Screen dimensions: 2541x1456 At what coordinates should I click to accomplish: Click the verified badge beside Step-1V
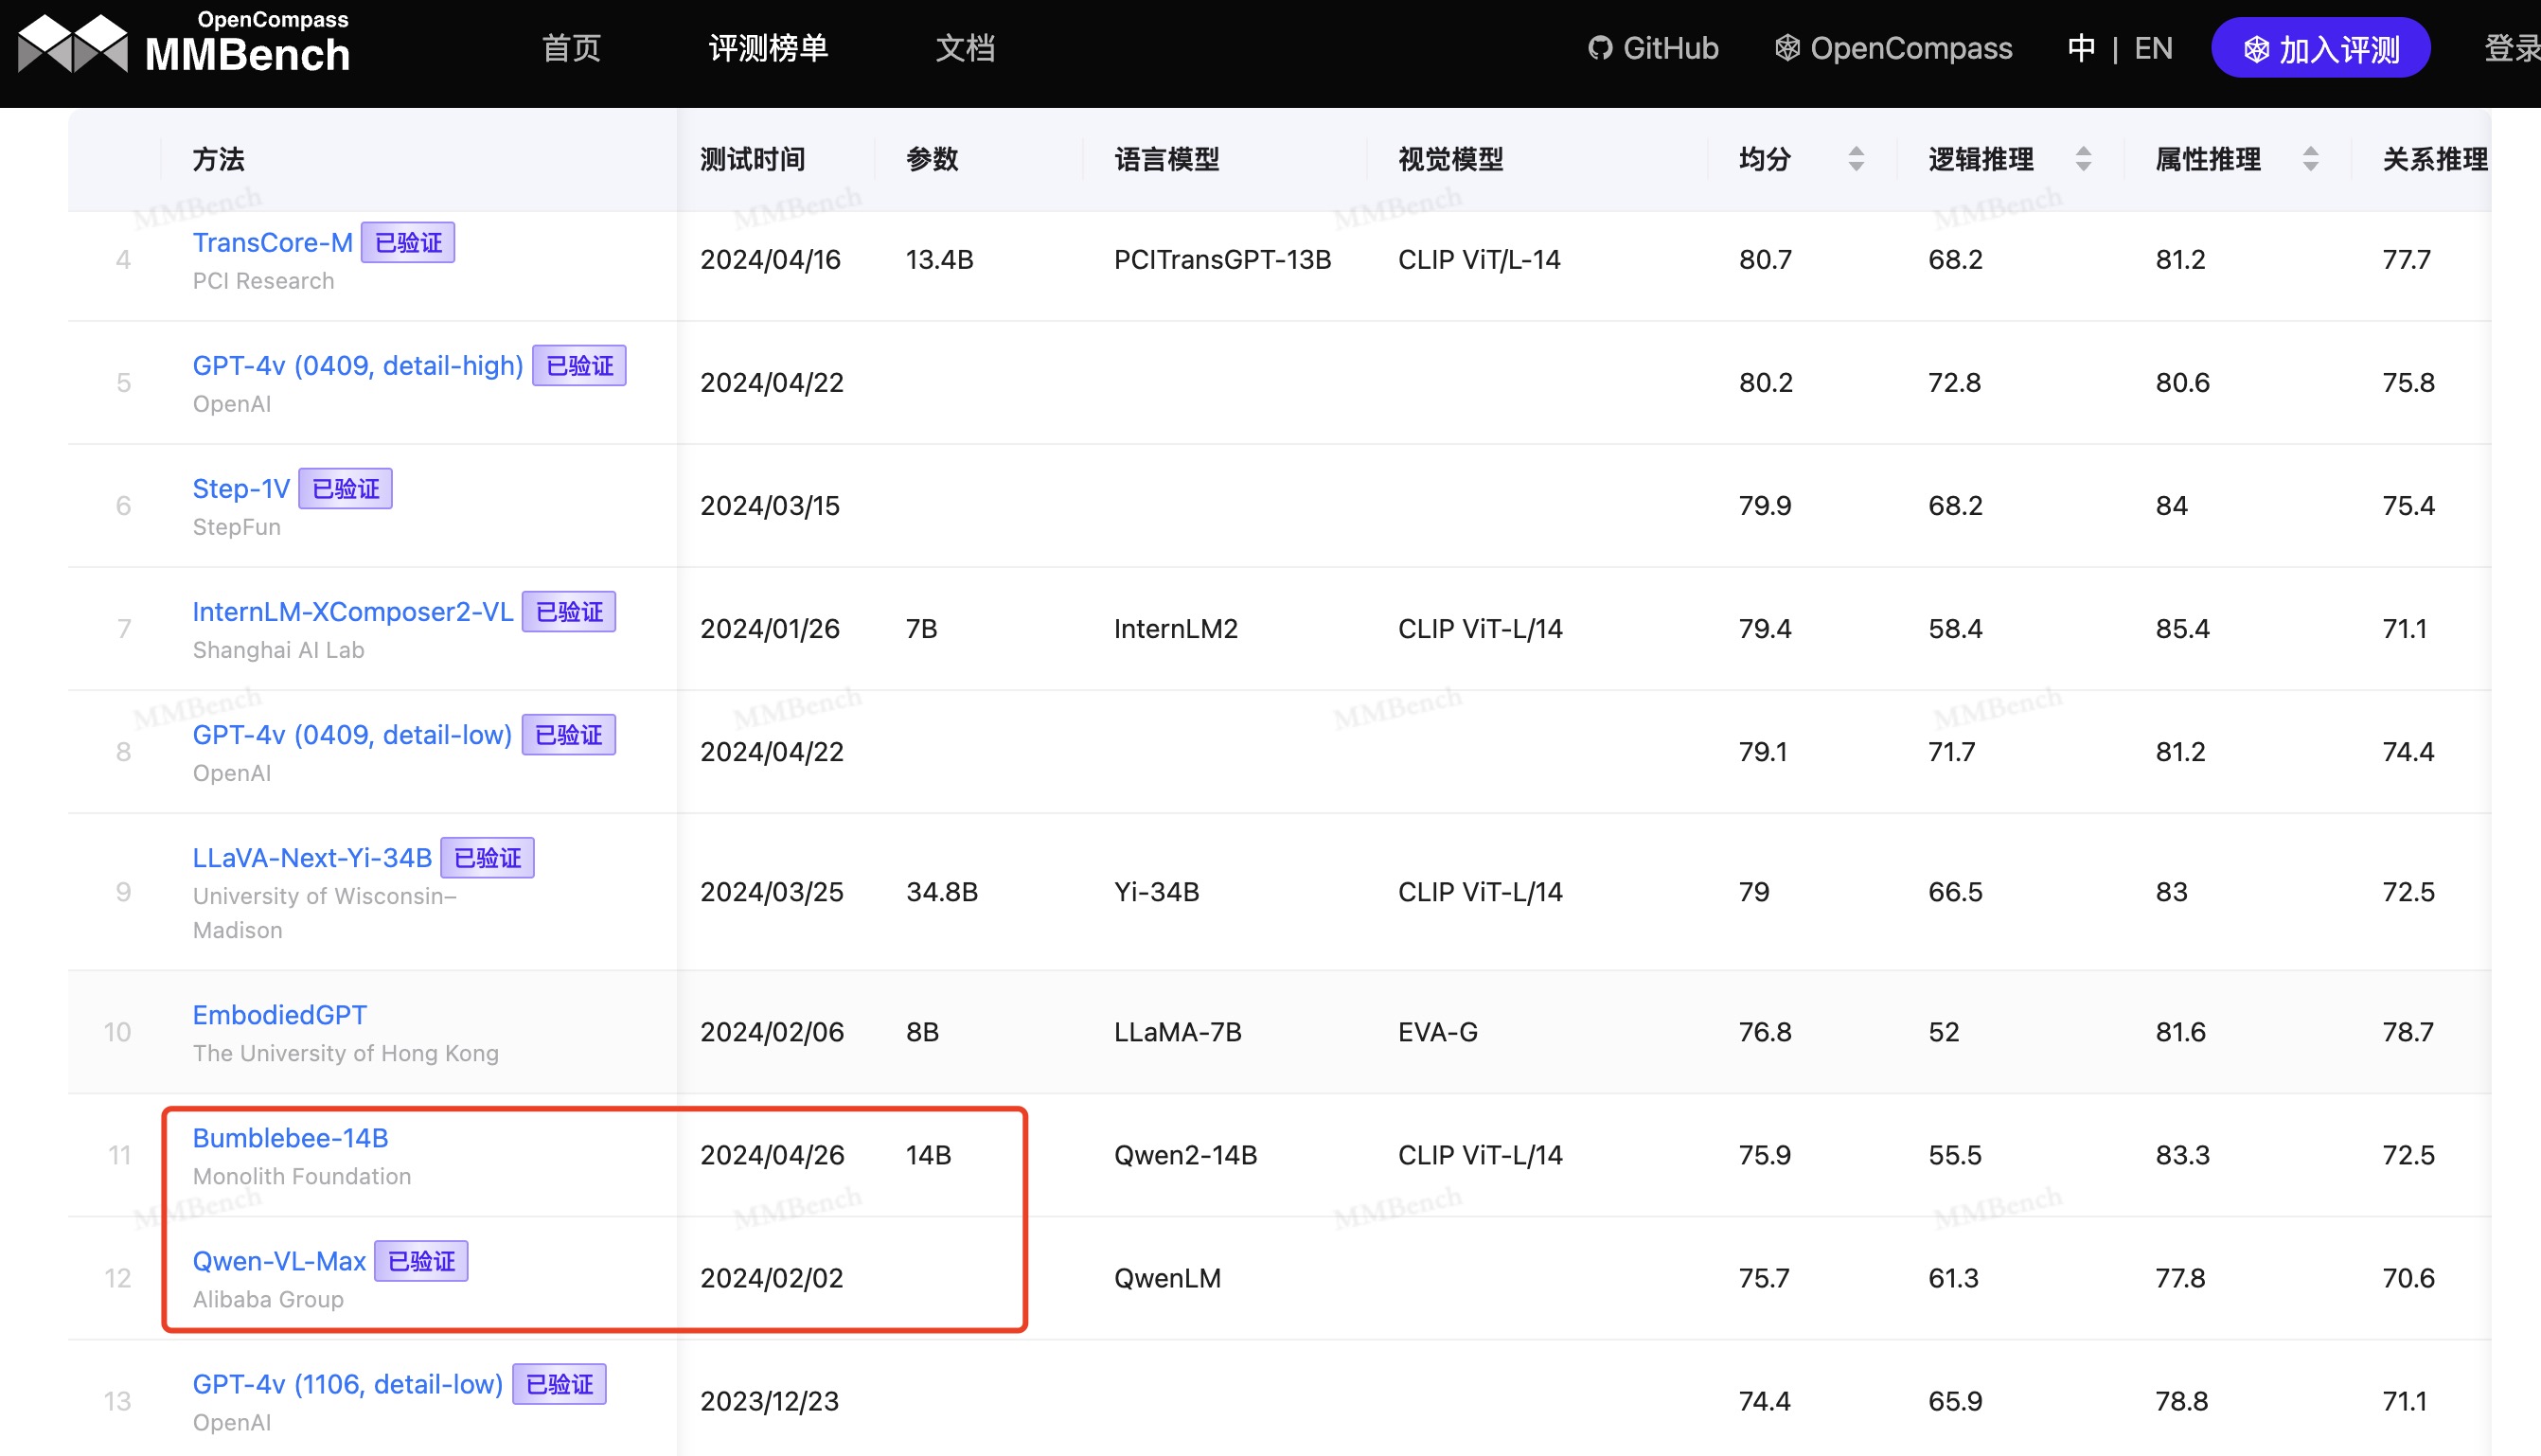(x=345, y=489)
